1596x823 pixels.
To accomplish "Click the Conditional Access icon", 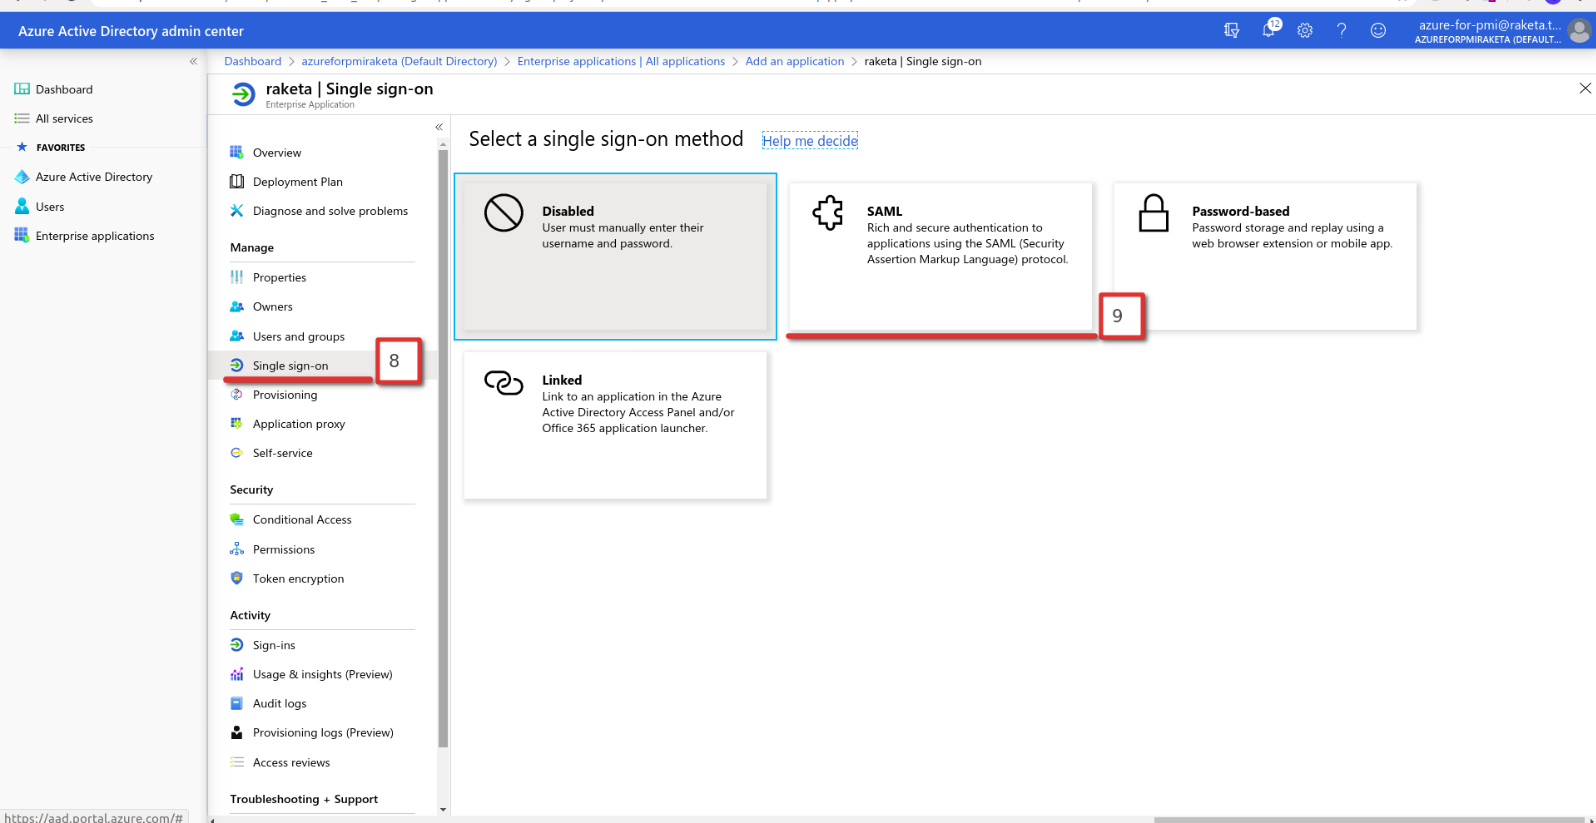I will click(x=237, y=519).
